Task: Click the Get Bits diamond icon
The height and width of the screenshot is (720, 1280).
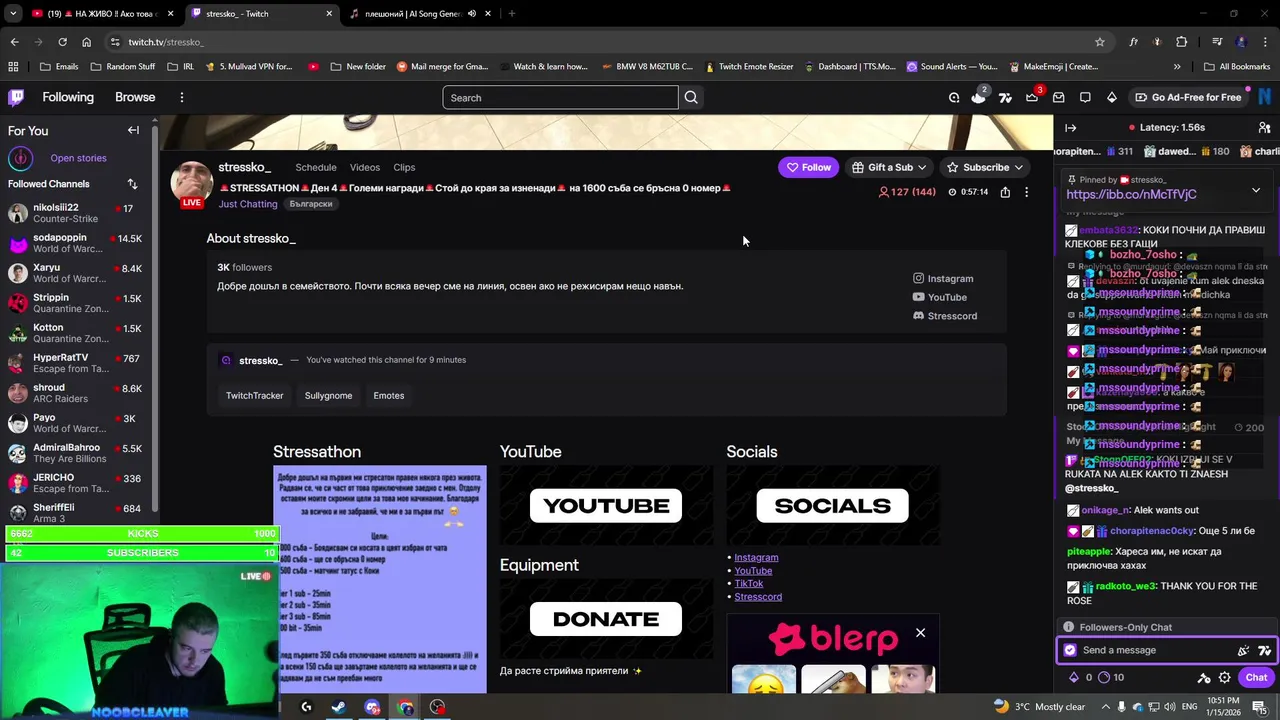Action: click(x=1111, y=97)
